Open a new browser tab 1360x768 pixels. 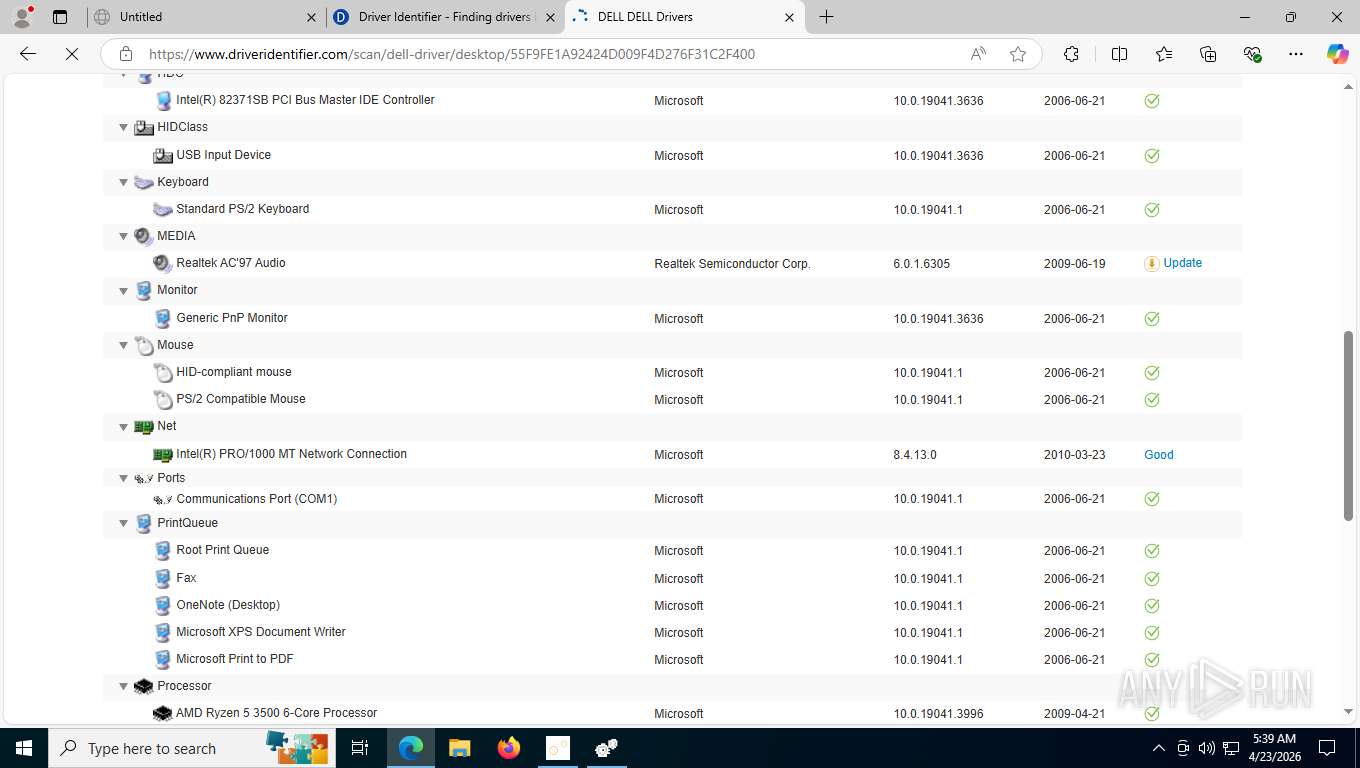[x=826, y=17]
